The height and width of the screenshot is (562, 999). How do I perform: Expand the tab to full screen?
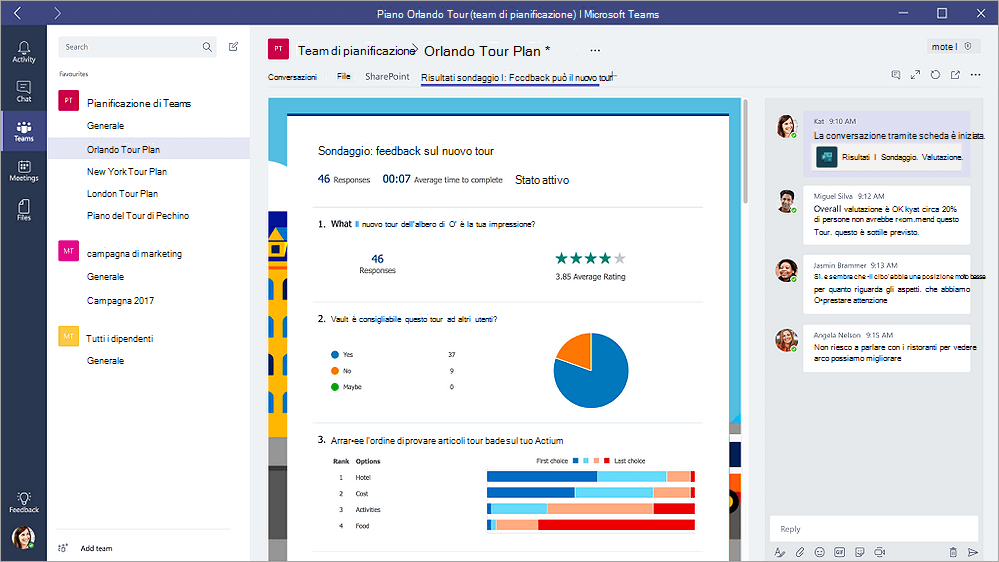point(916,75)
